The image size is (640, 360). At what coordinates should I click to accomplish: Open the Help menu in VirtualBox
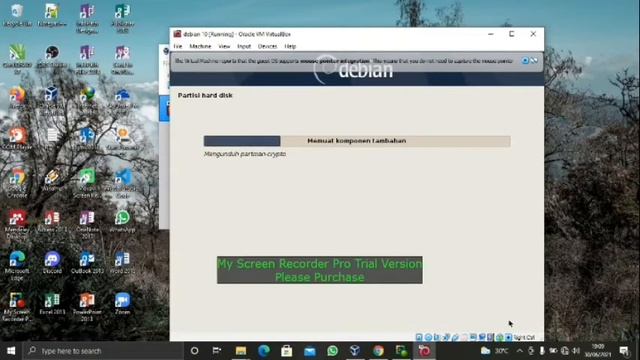pyautogui.click(x=290, y=47)
